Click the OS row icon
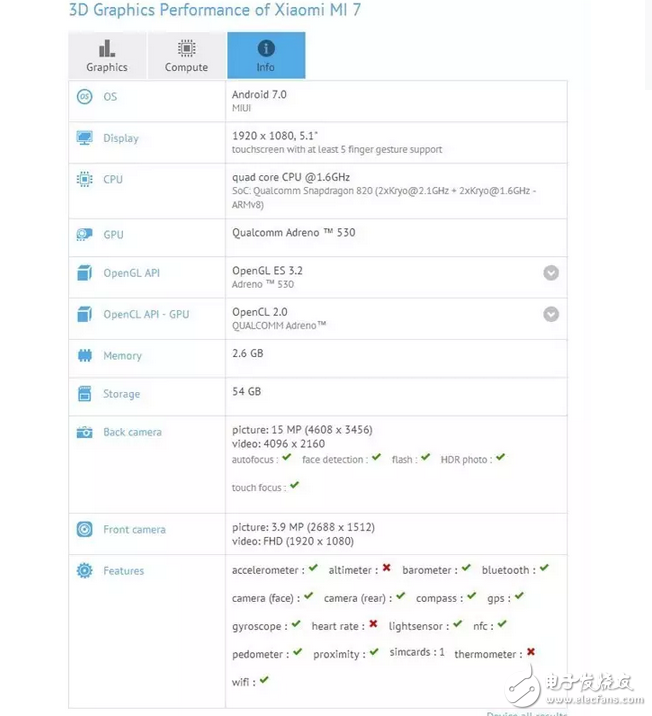652x716 pixels. click(x=85, y=97)
